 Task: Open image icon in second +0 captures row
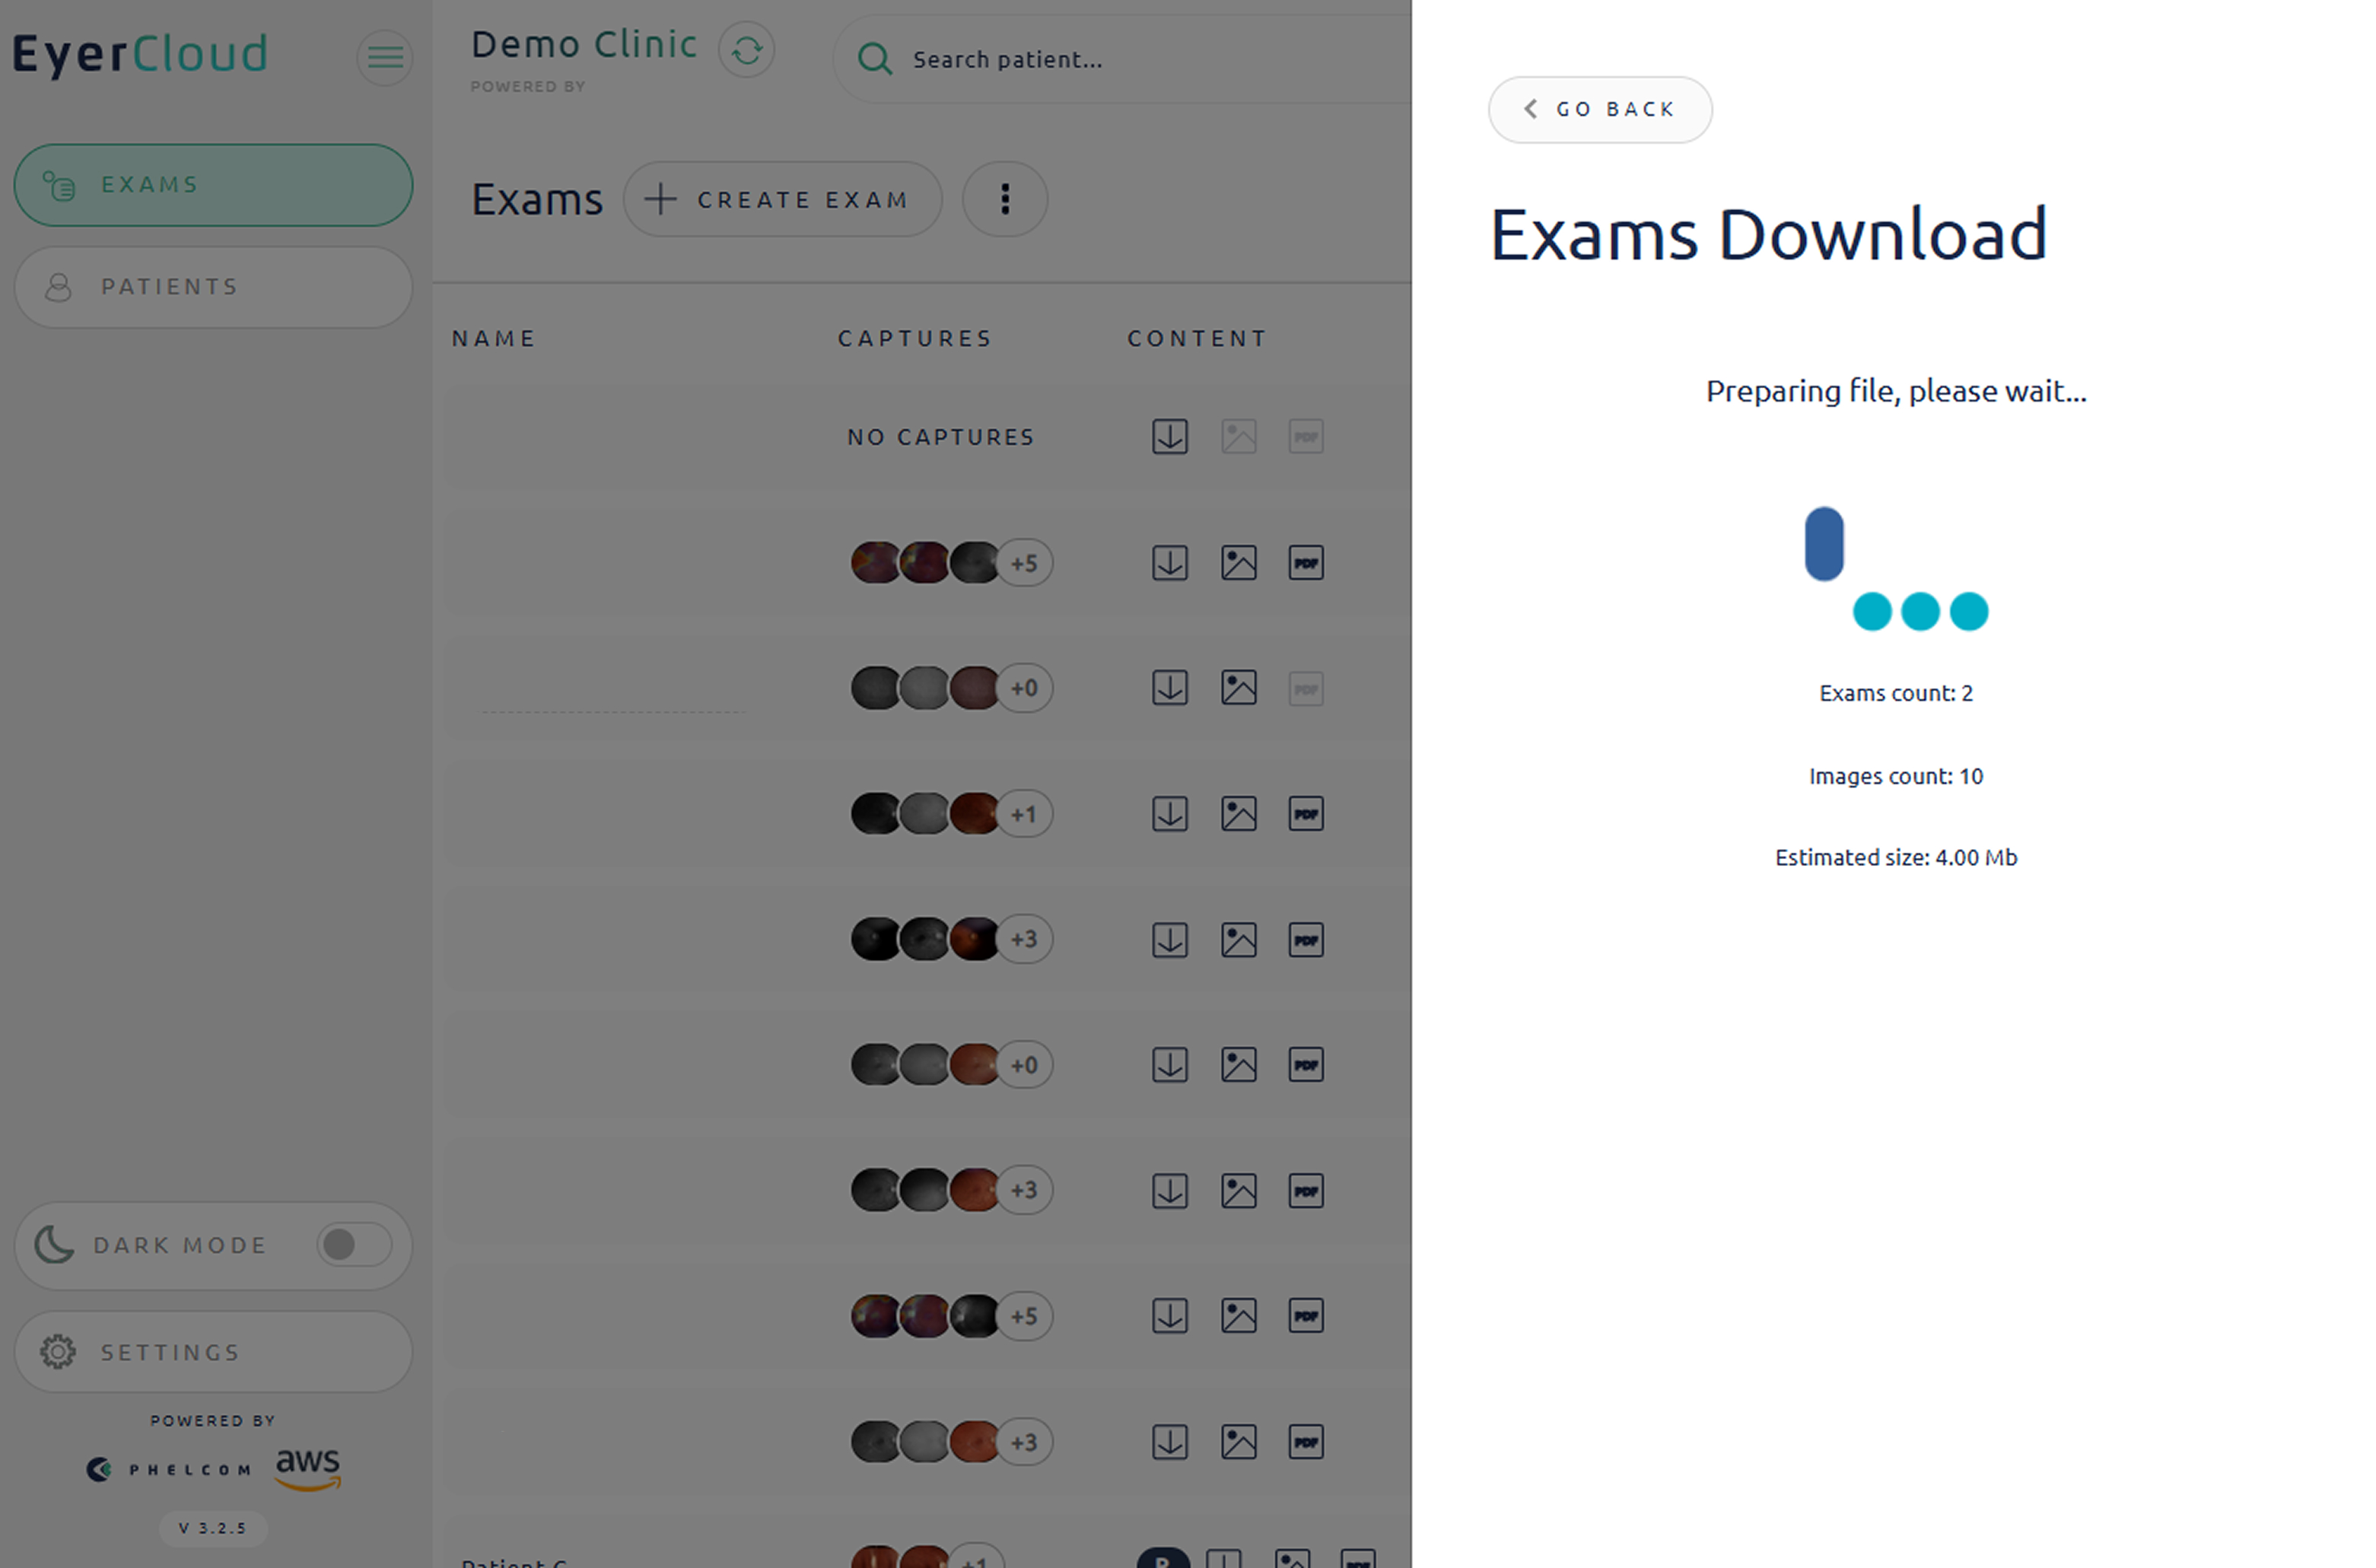click(x=1238, y=1065)
